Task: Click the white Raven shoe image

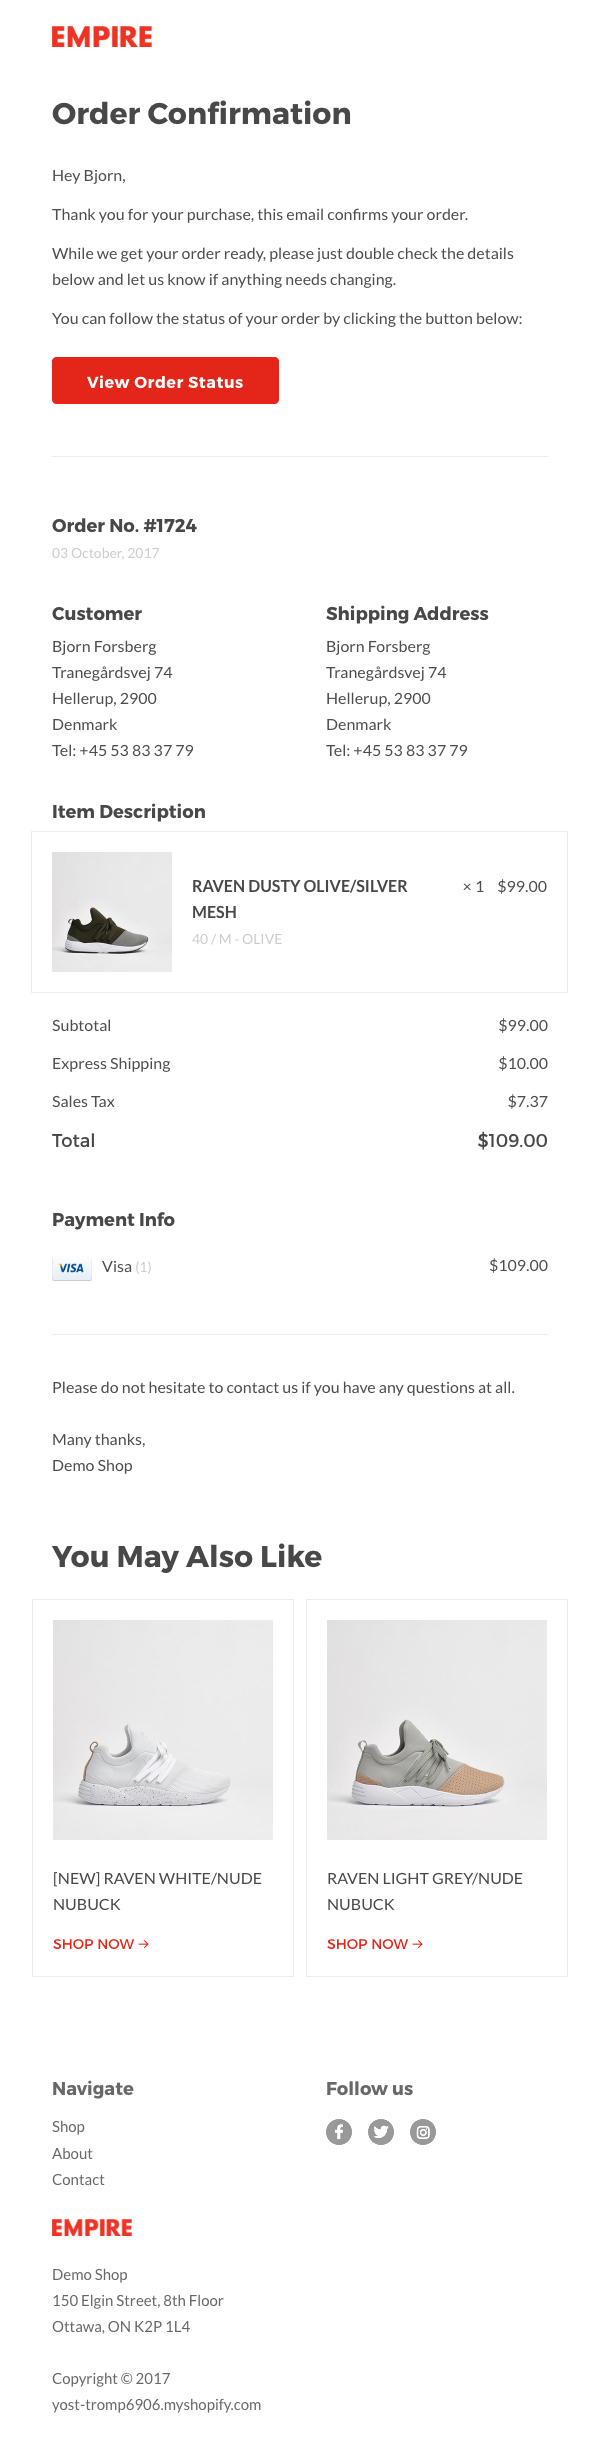Action: [x=163, y=1730]
